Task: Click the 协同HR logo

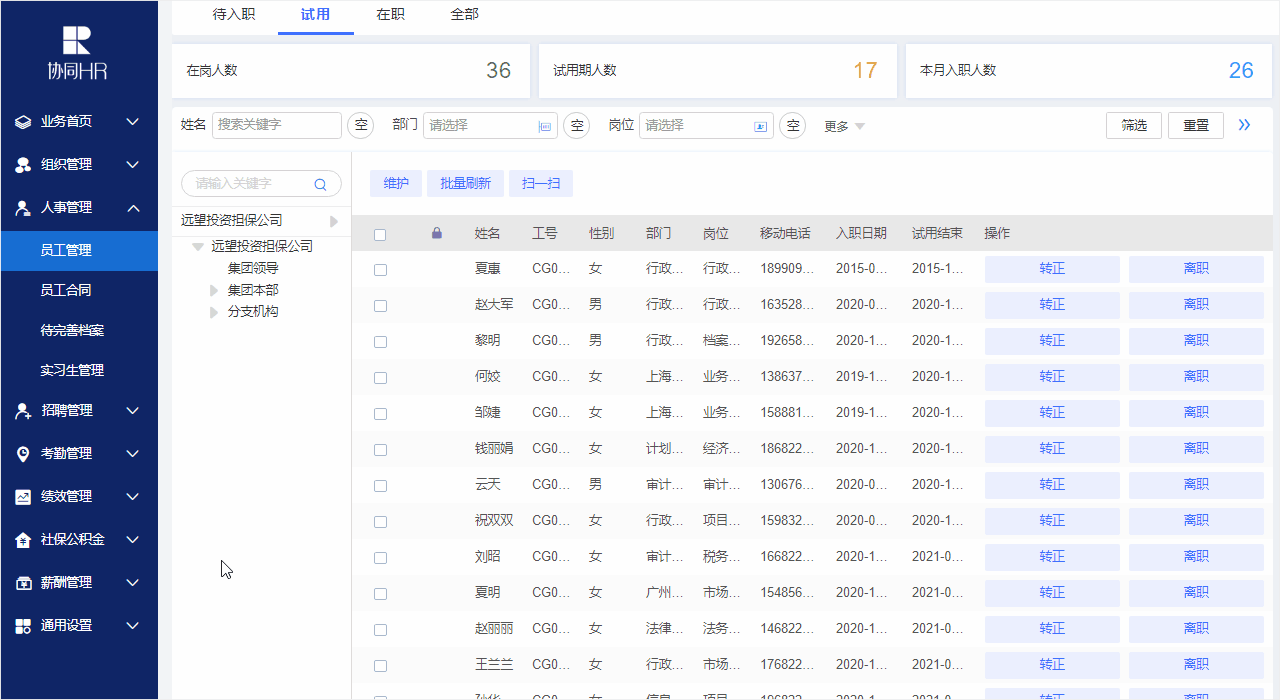Action: [77, 53]
